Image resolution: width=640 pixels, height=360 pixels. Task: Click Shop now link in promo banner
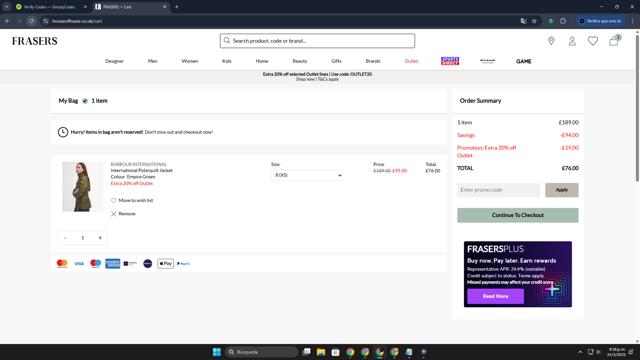pos(305,79)
